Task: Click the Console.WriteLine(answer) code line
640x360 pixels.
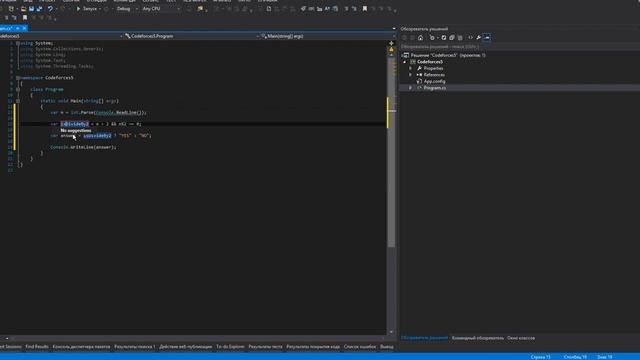Action: pyautogui.click(x=83, y=147)
